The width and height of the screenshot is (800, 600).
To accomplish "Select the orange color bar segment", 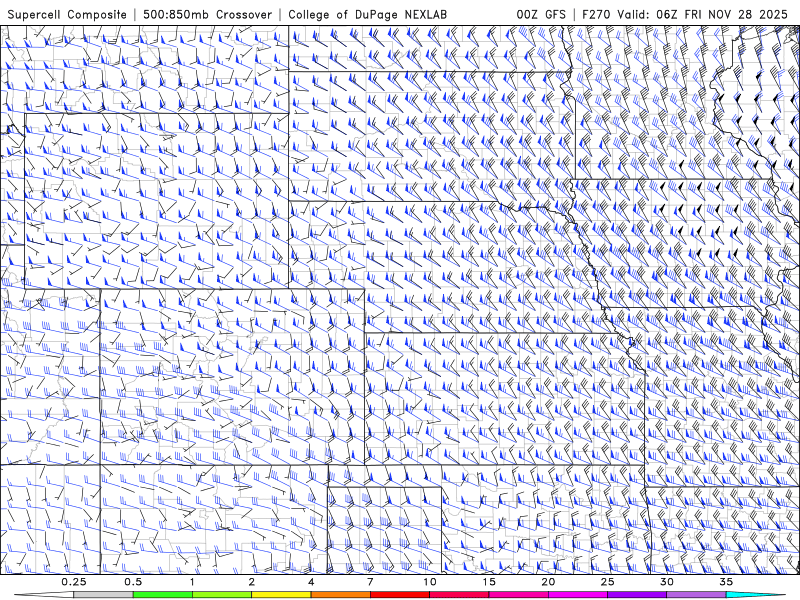I will coord(340,595).
